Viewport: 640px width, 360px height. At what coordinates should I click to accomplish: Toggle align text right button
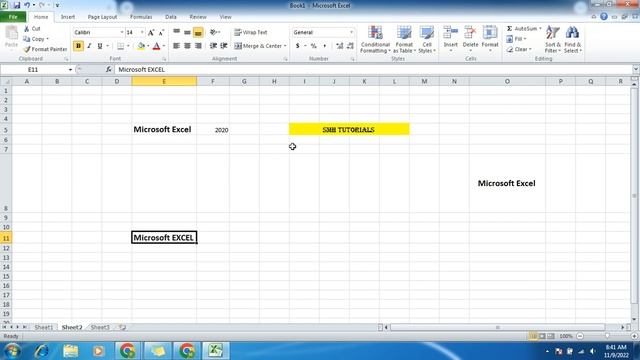(x=198, y=46)
